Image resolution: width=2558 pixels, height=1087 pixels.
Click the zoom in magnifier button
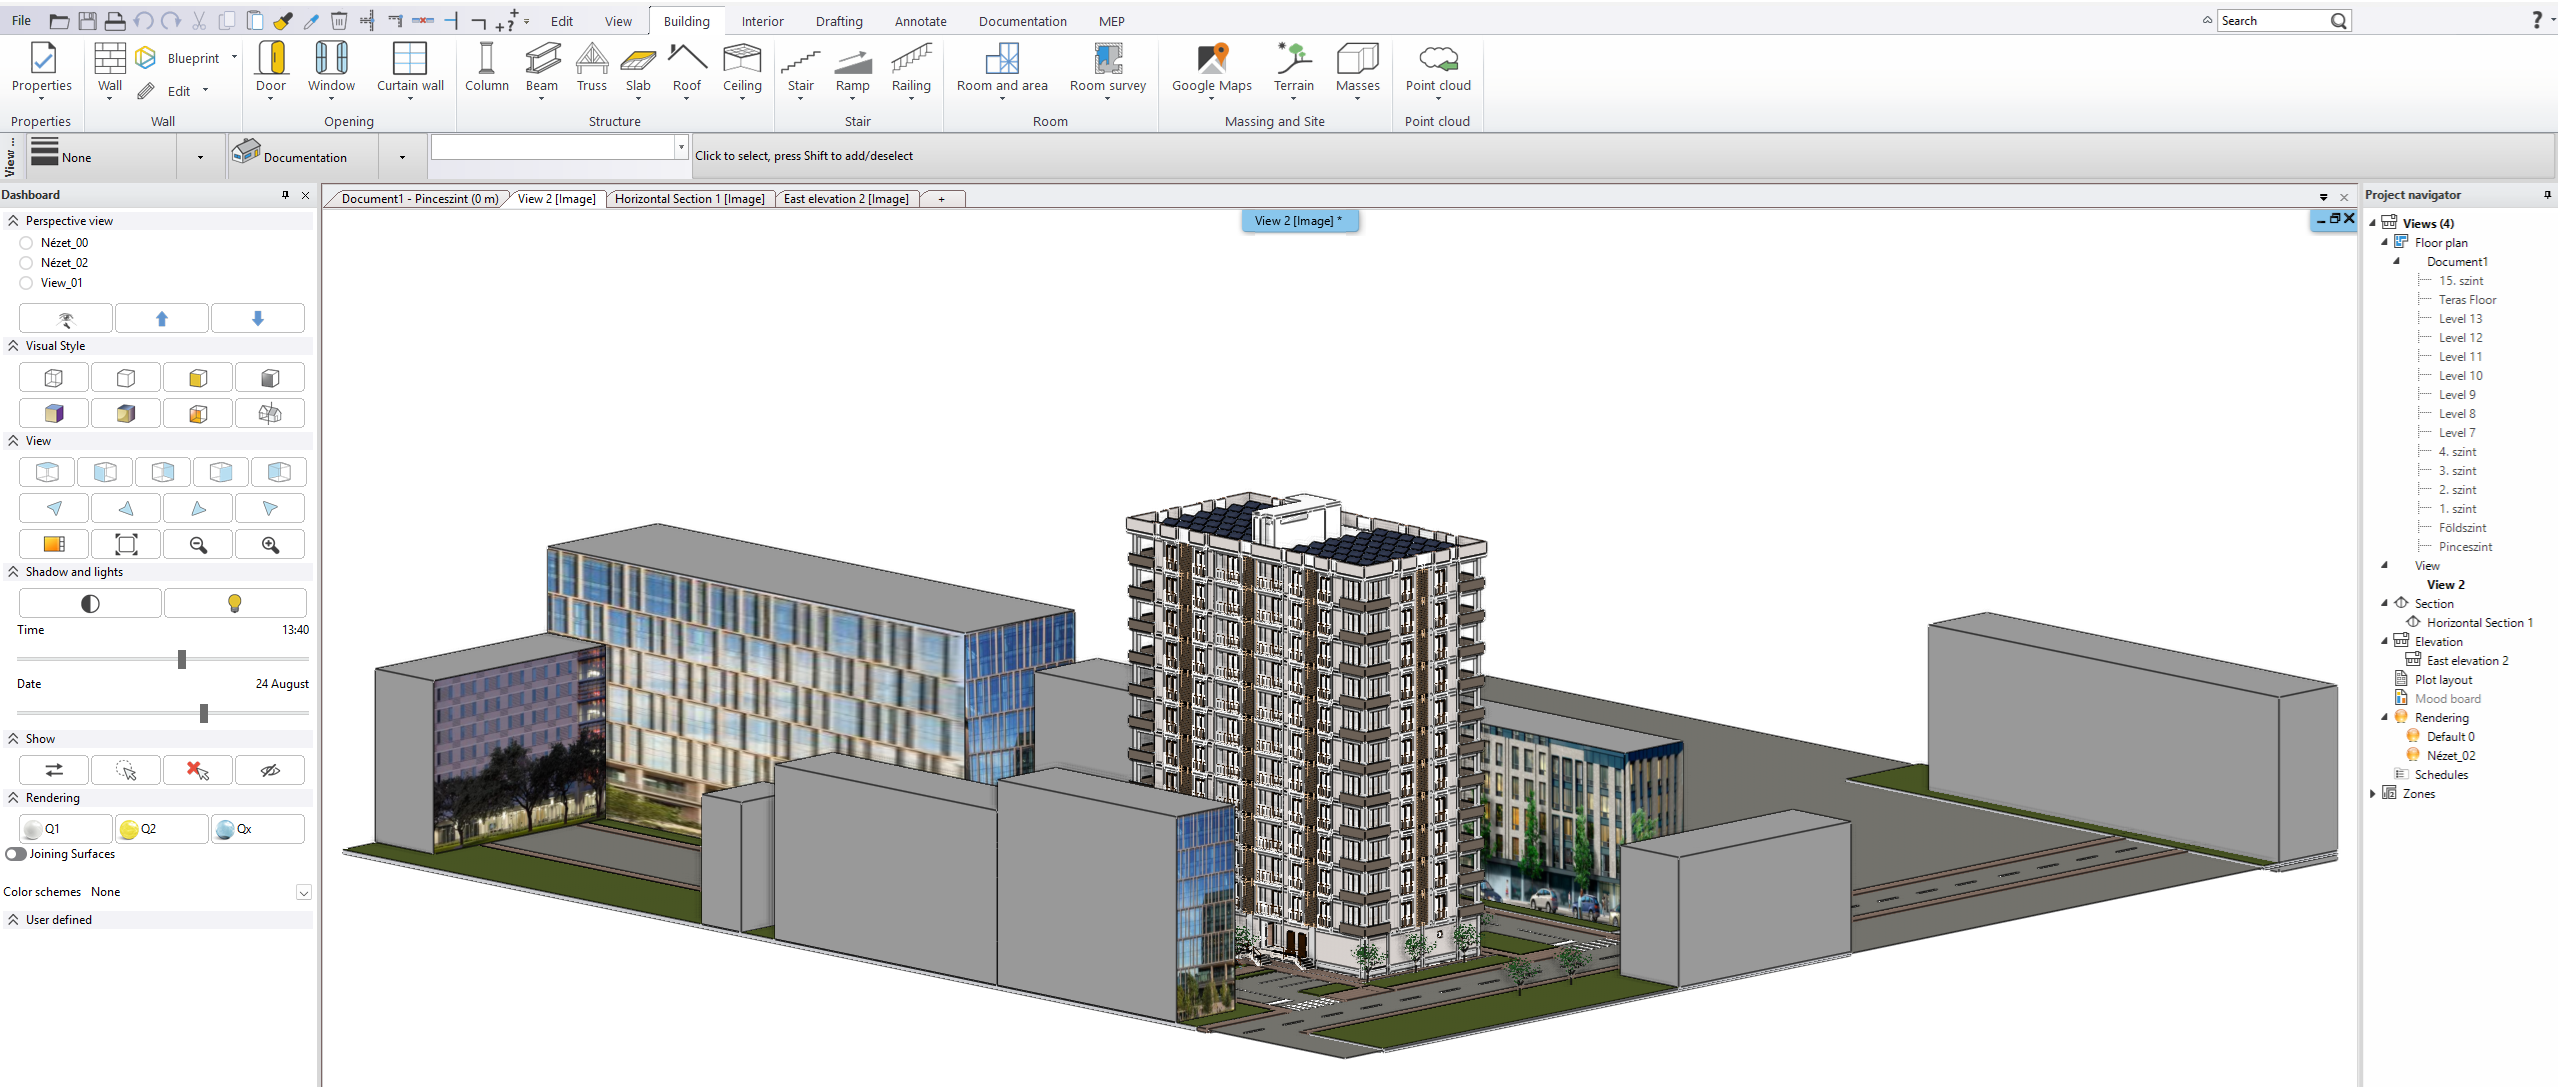pos(270,545)
